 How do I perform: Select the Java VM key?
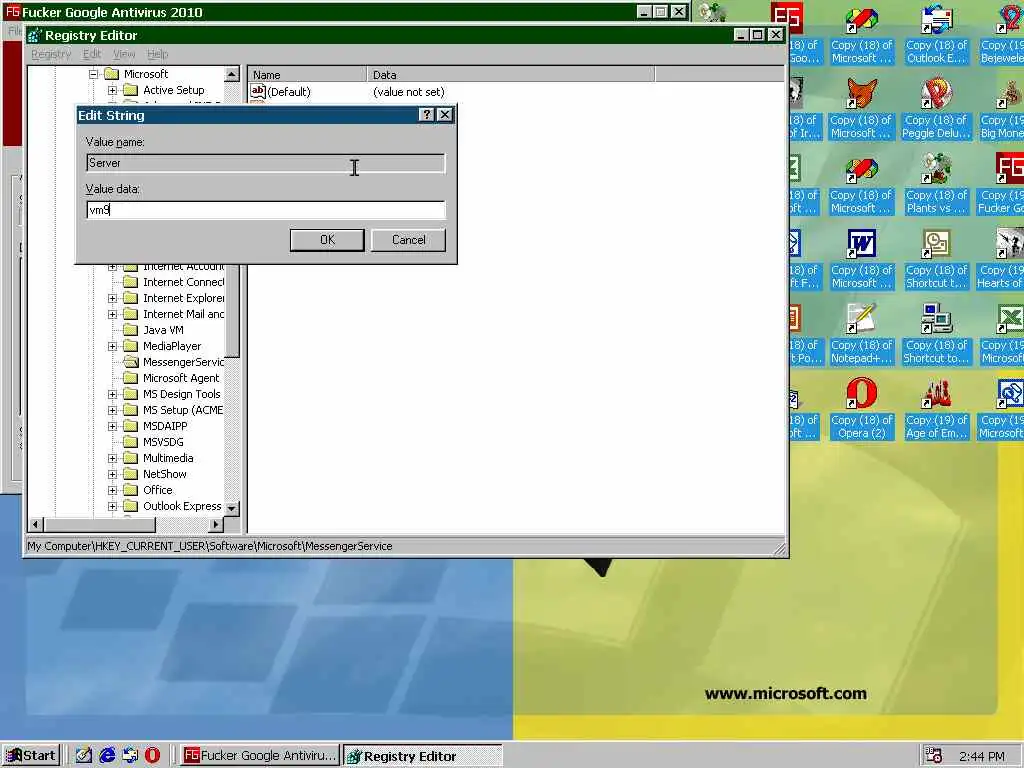tap(163, 330)
